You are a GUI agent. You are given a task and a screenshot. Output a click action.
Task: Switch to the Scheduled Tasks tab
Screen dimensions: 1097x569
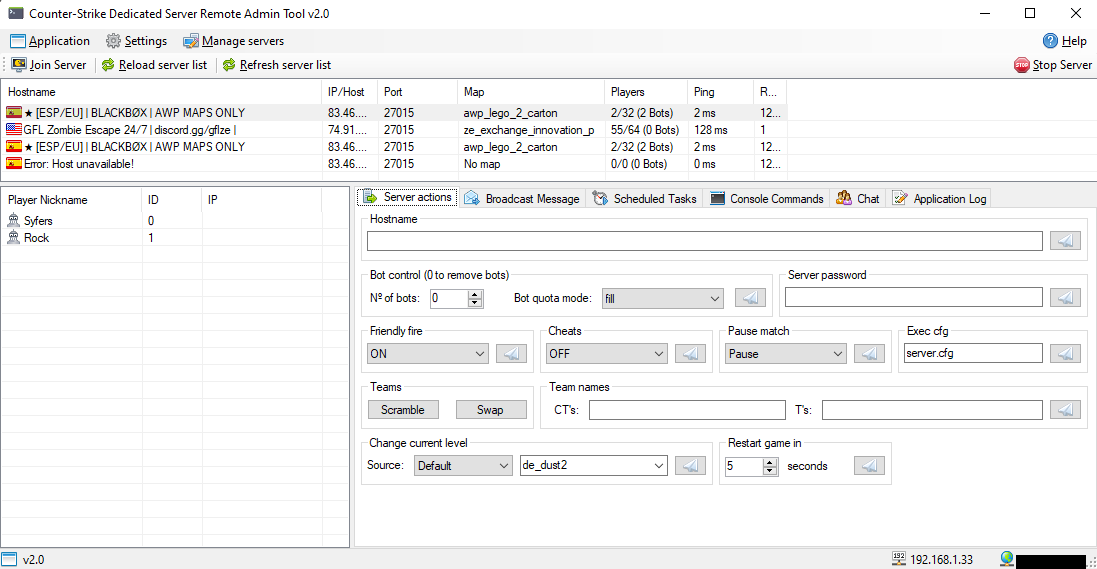645,199
